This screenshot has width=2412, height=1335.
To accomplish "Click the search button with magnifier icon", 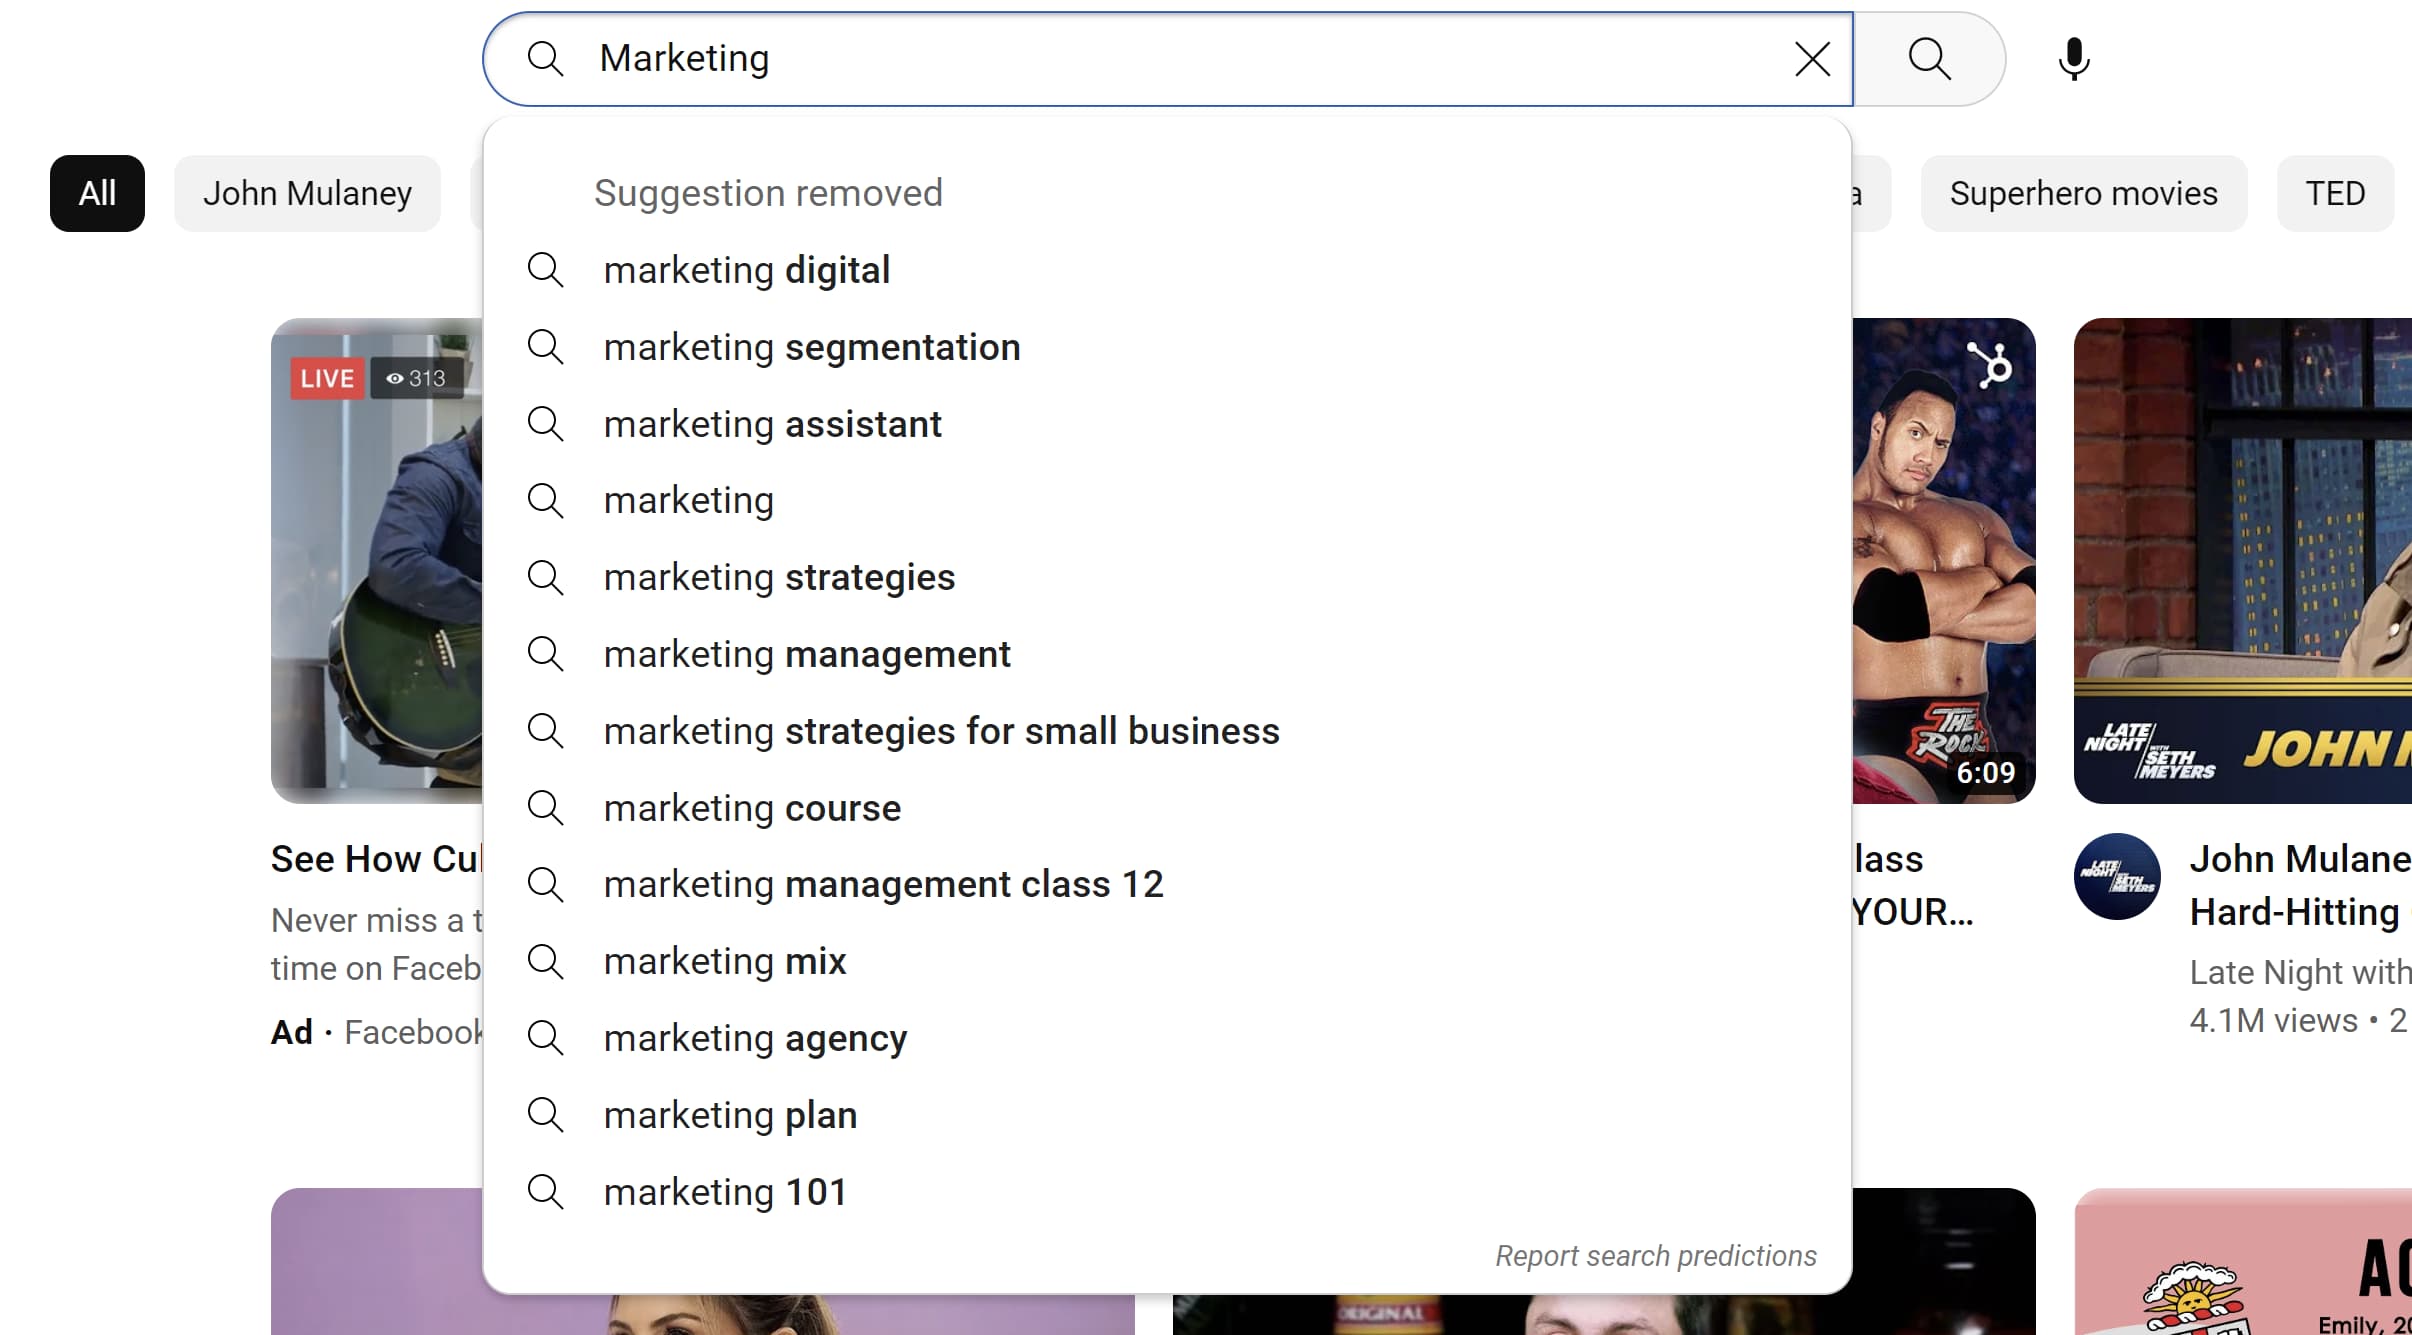I will pos(1929,59).
